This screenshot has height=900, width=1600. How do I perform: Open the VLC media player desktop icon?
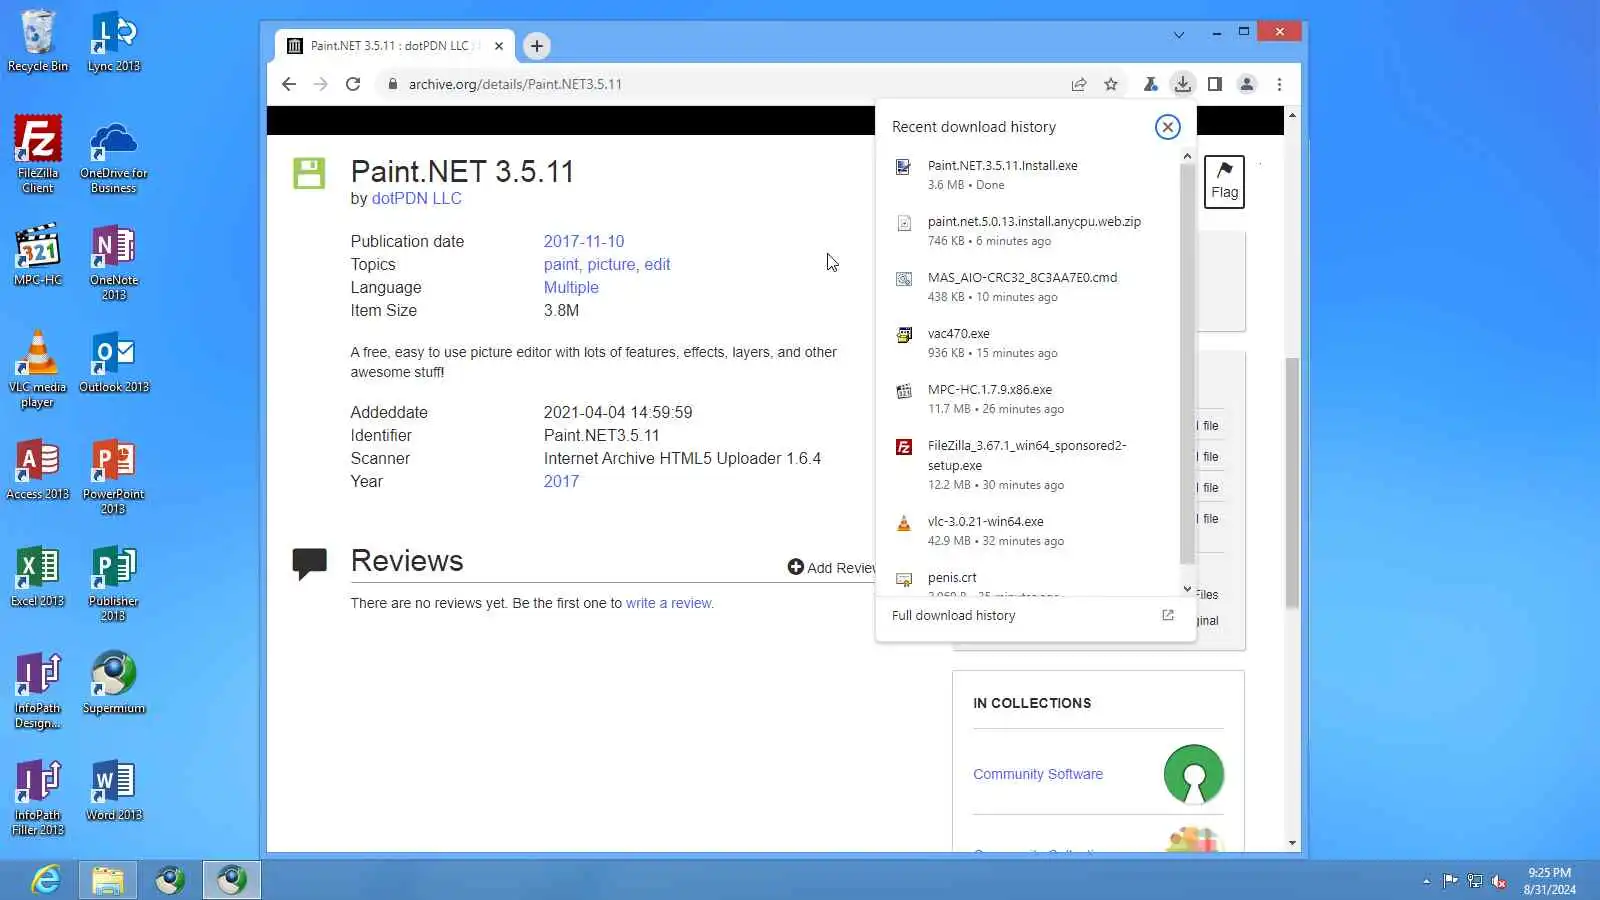pyautogui.click(x=38, y=370)
